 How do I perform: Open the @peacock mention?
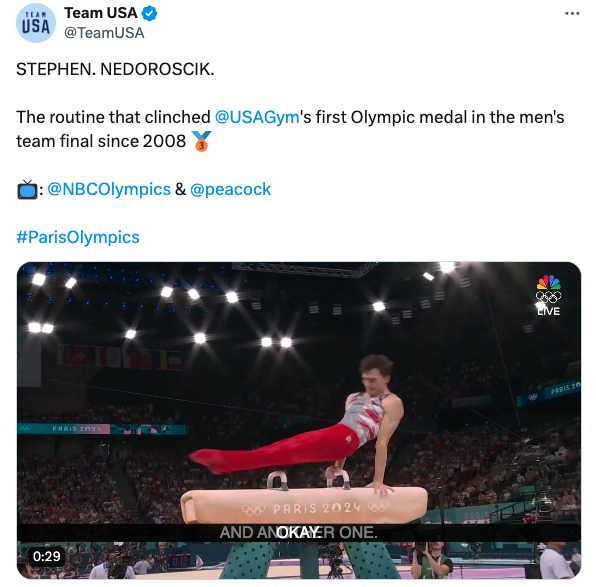(230, 189)
